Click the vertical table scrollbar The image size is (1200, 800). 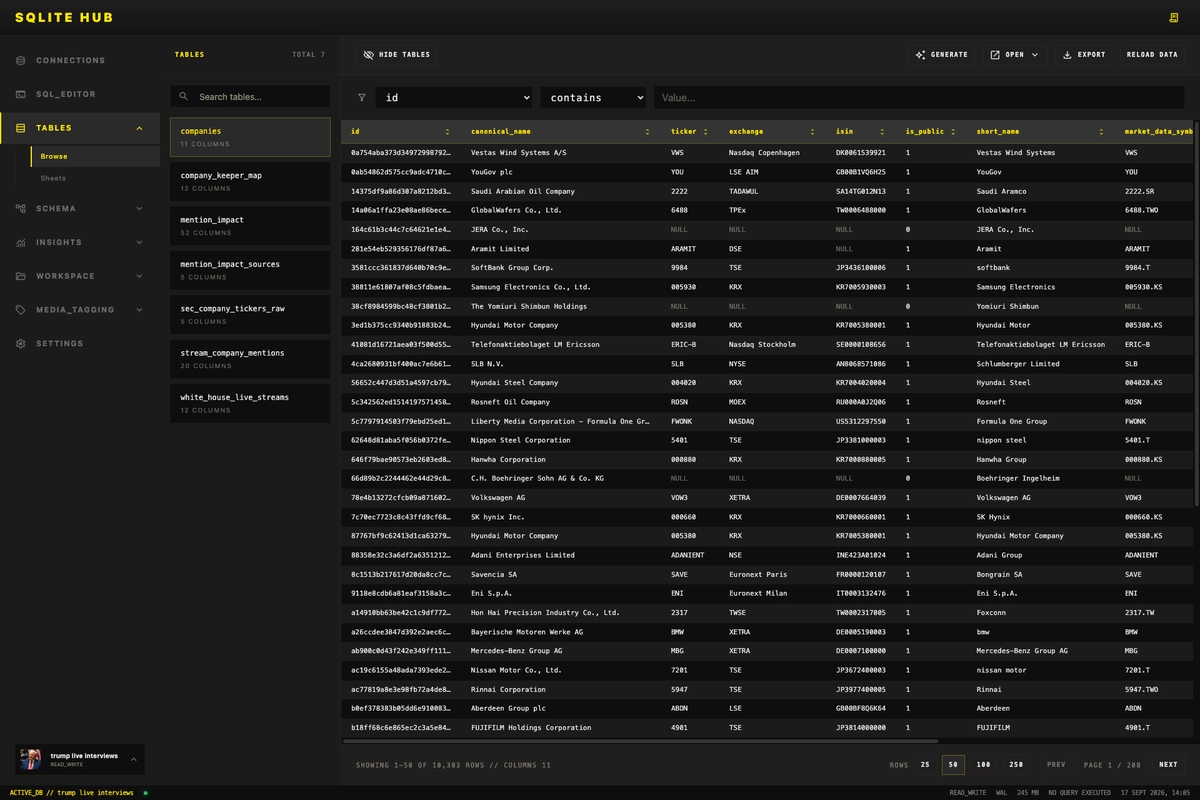pyautogui.click(x=1196, y=315)
